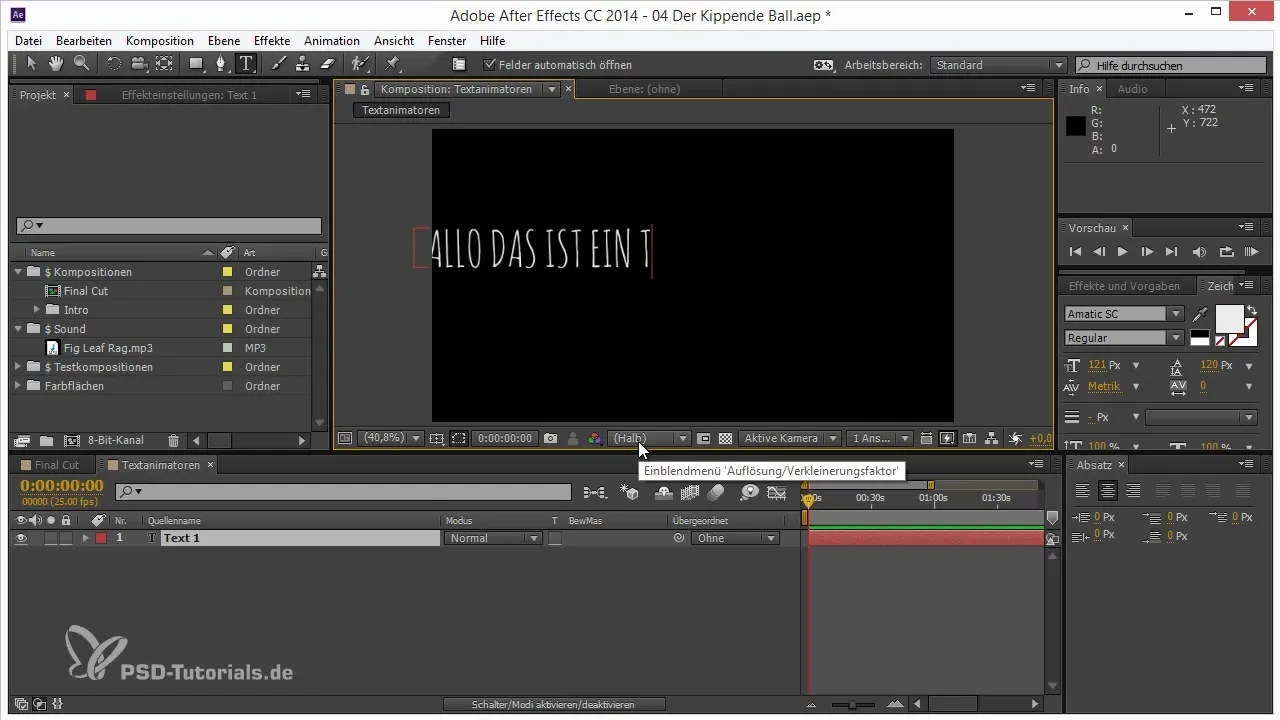Open the composition flowchart icon
This screenshot has width=1280, height=720.
(991, 438)
